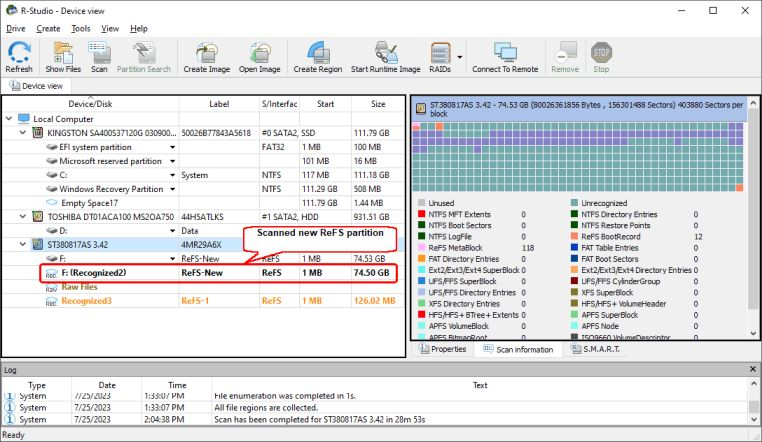762x442 pixels.
Task: Click Start Runtime Image icon
Action: [x=385, y=57]
